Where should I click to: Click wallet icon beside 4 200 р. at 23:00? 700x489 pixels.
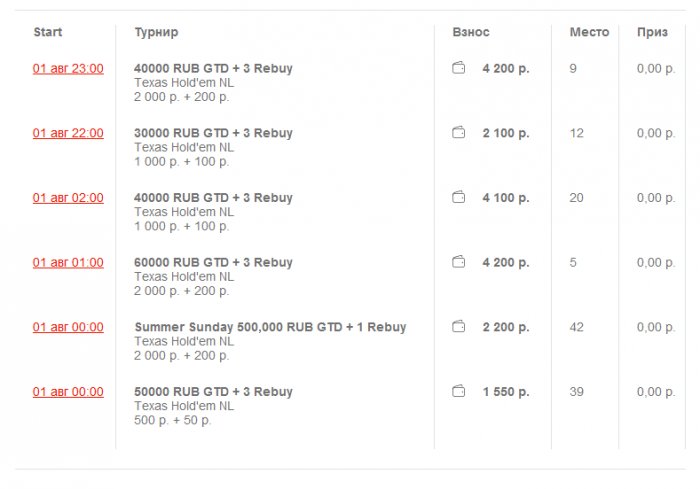(x=459, y=69)
